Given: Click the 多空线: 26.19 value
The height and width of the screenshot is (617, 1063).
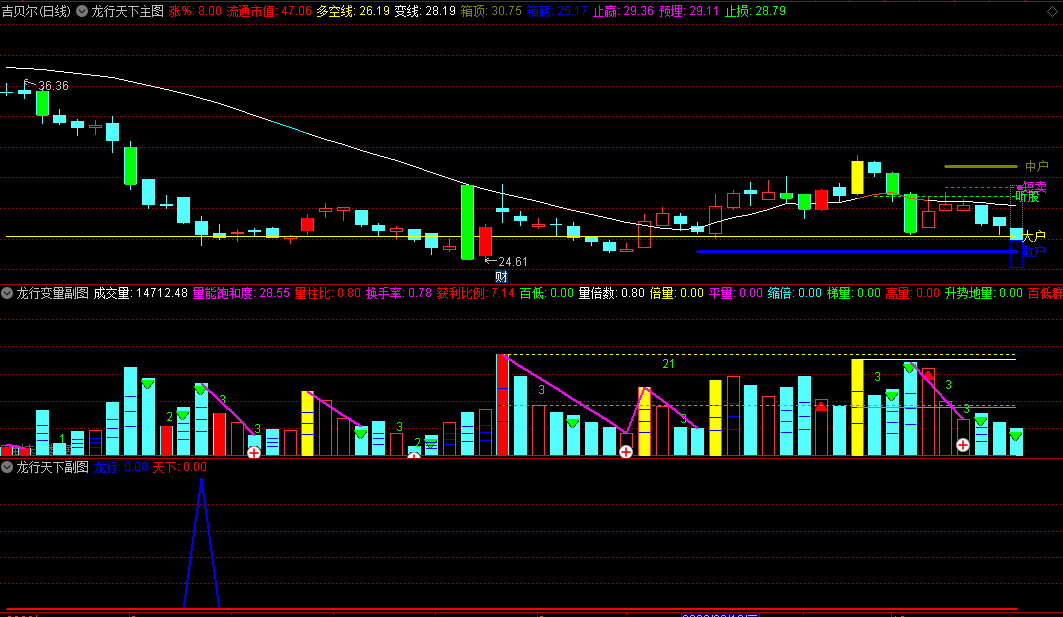Looking at the screenshot, I should click(x=353, y=11).
